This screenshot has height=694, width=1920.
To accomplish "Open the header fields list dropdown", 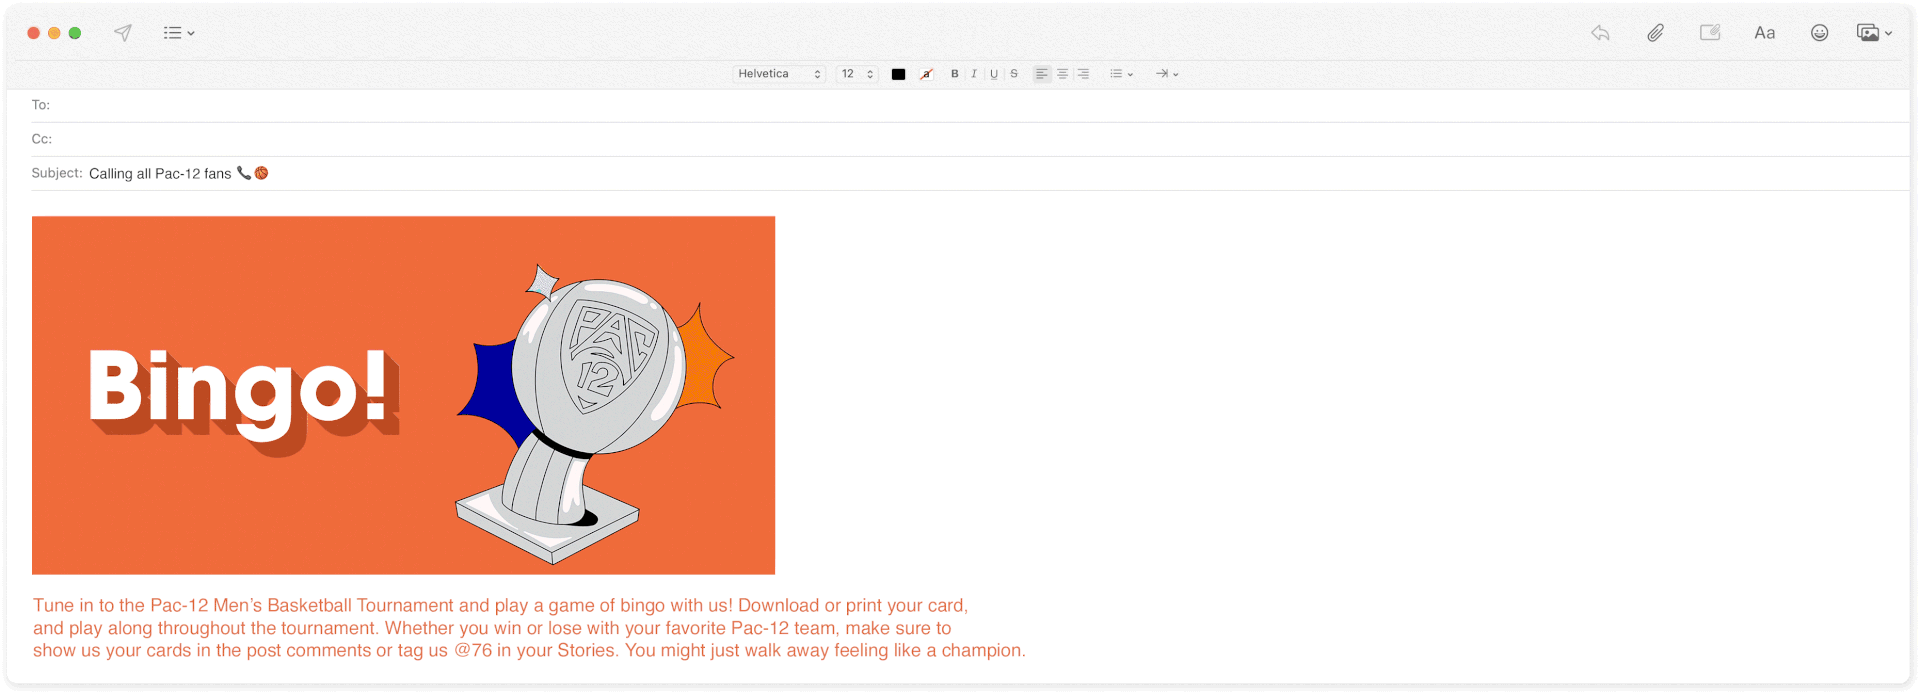I will click(179, 33).
